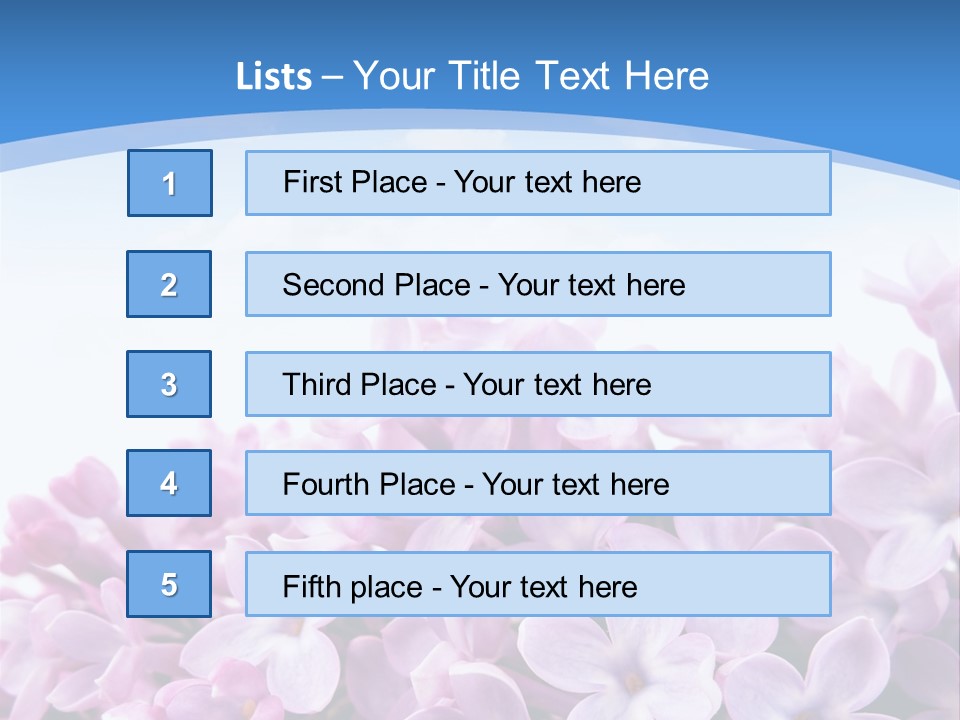Viewport: 960px width, 720px height.
Task: Click the number 5 box
Action: pyautogui.click(x=169, y=584)
